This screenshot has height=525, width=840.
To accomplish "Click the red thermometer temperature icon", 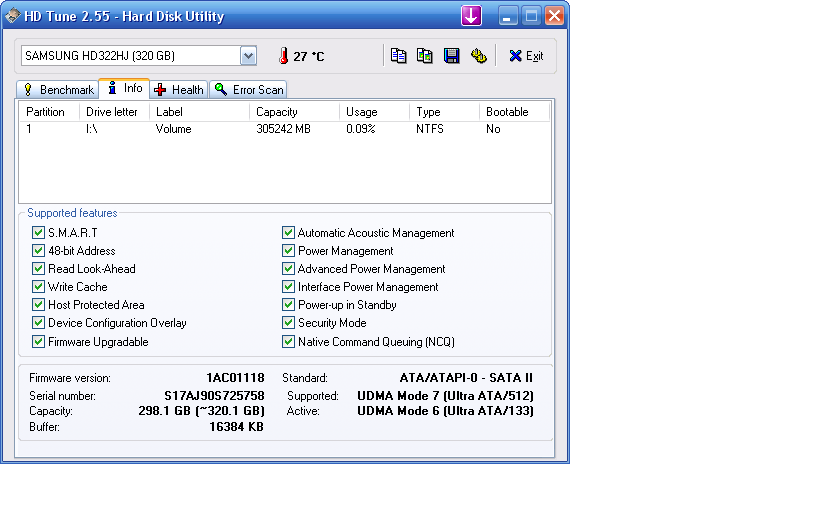I will pyautogui.click(x=283, y=56).
